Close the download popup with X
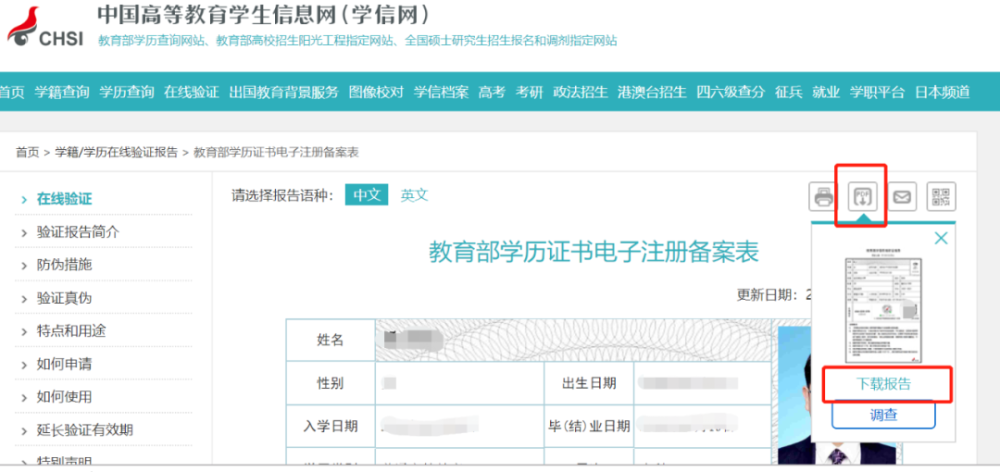The height and width of the screenshot is (472, 1000). [x=941, y=239]
